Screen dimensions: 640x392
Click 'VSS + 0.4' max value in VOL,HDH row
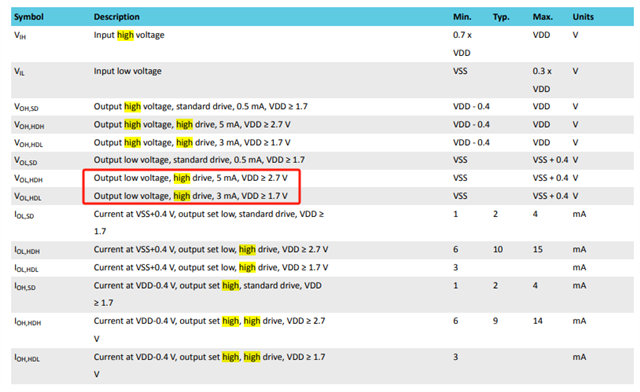point(550,178)
